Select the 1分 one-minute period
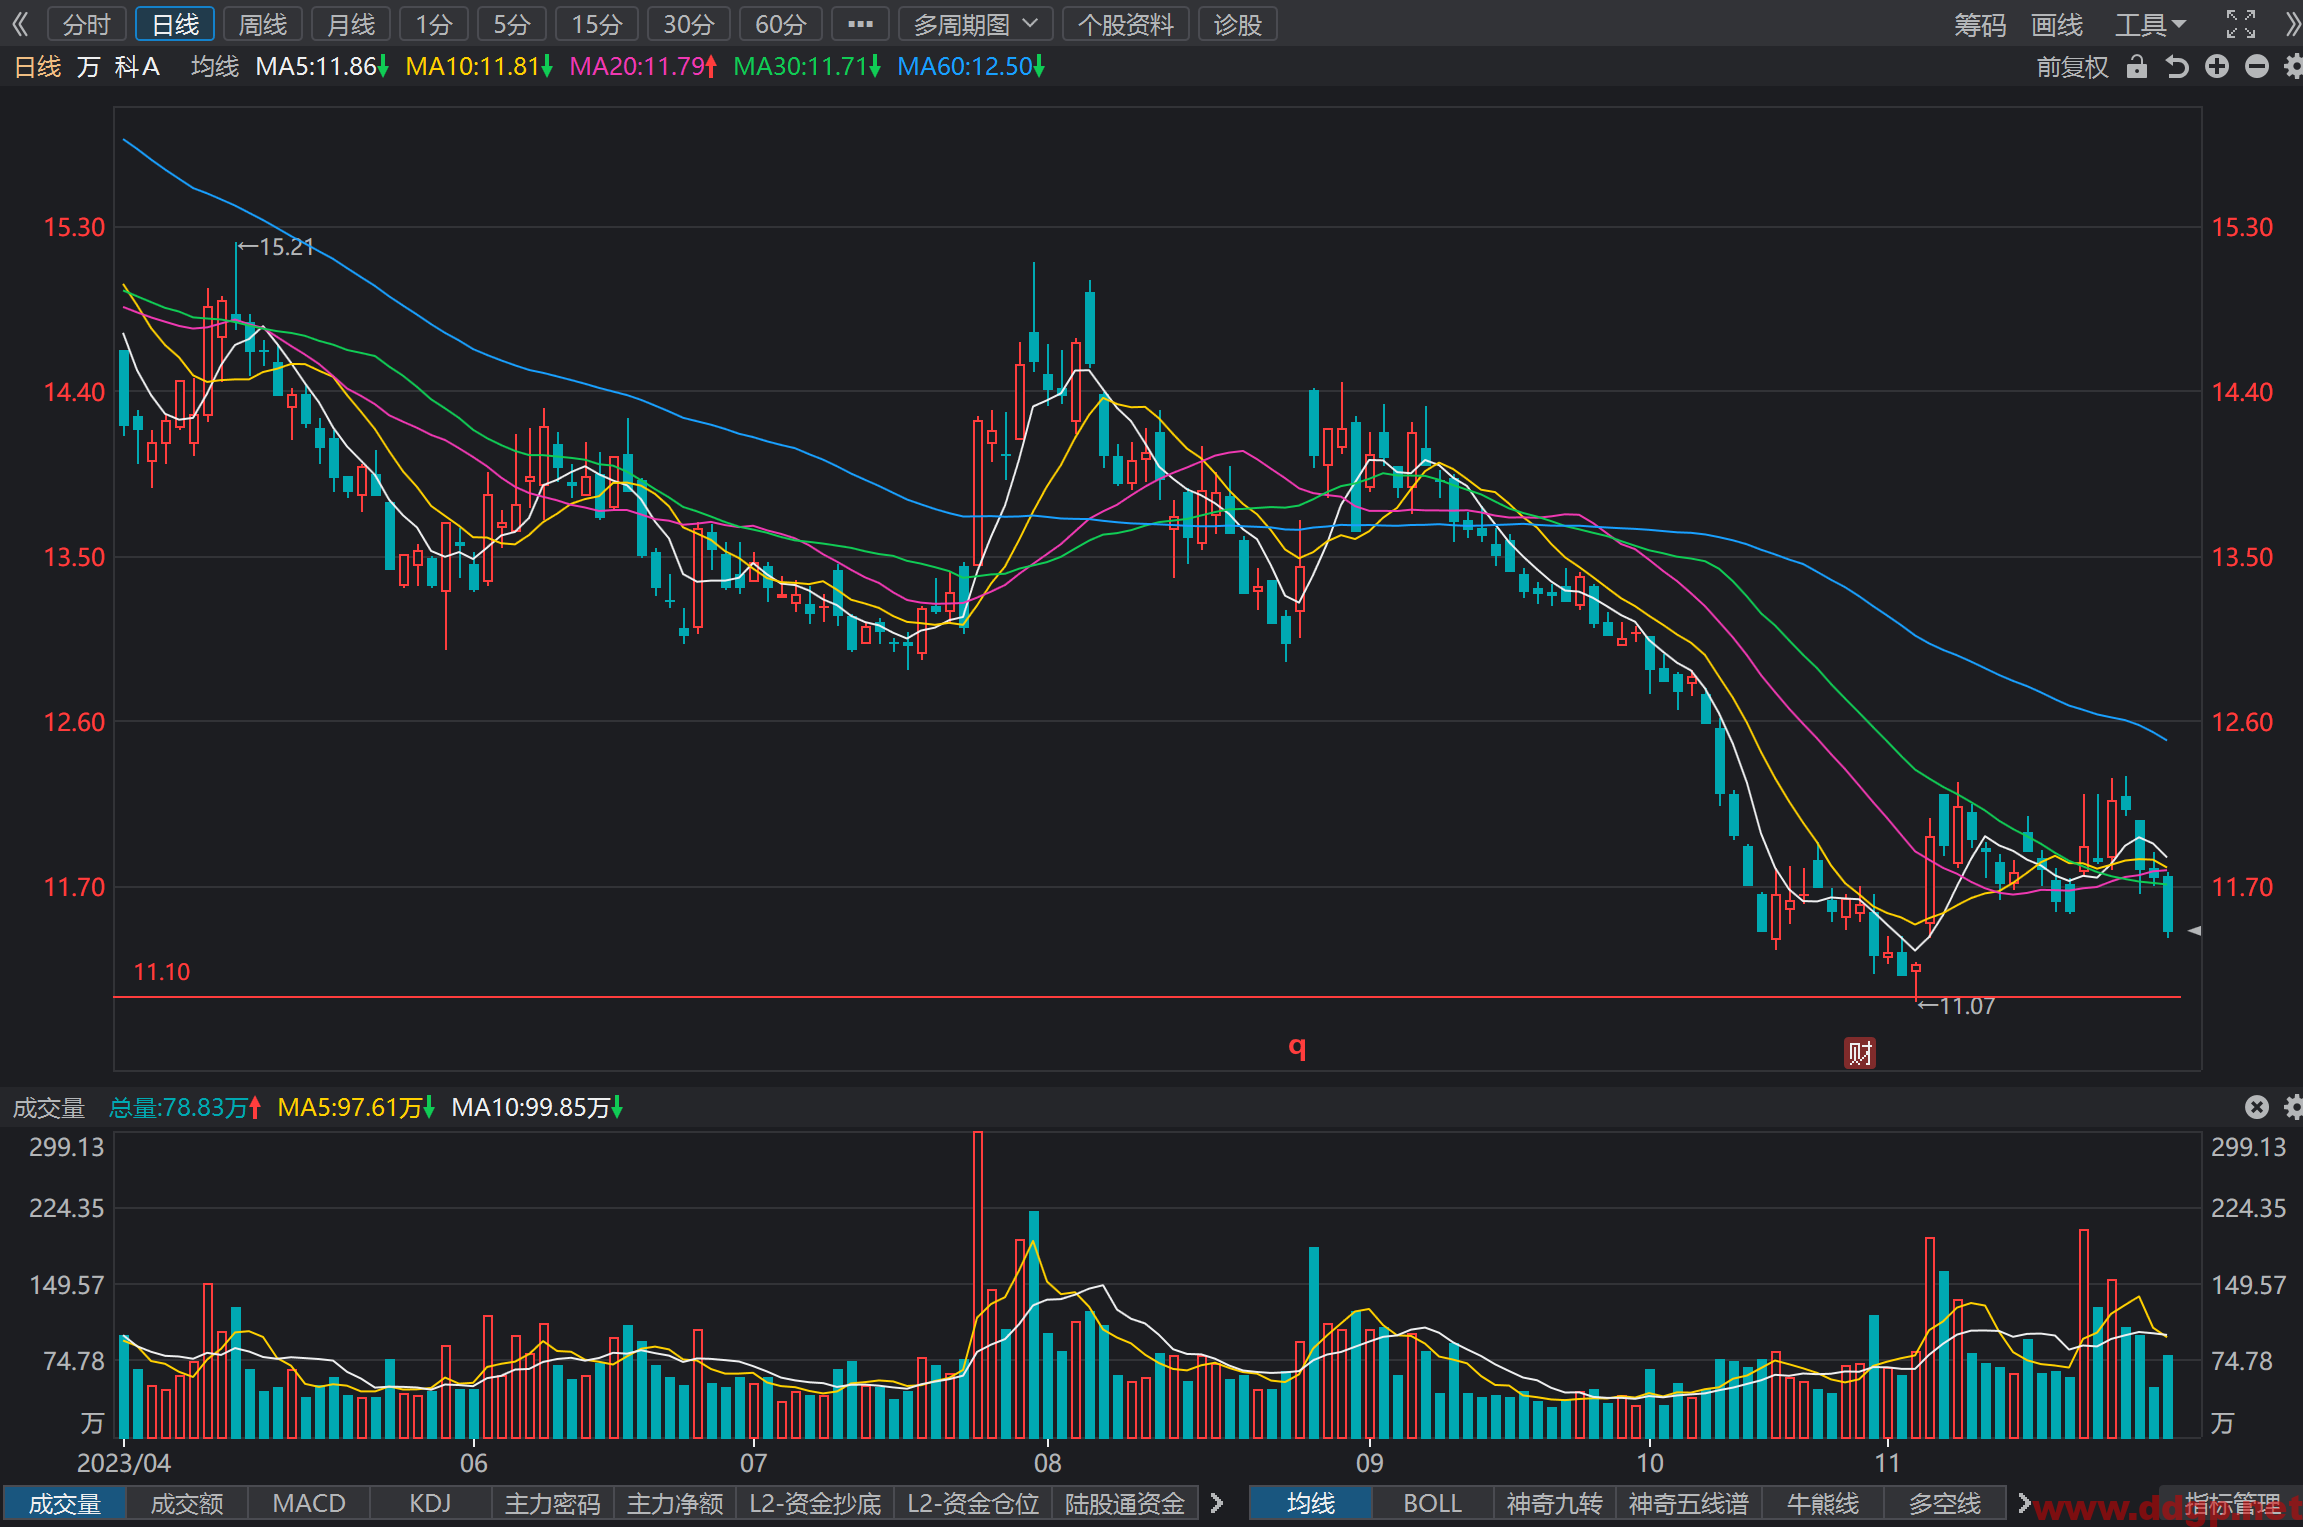 click(x=434, y=24)
